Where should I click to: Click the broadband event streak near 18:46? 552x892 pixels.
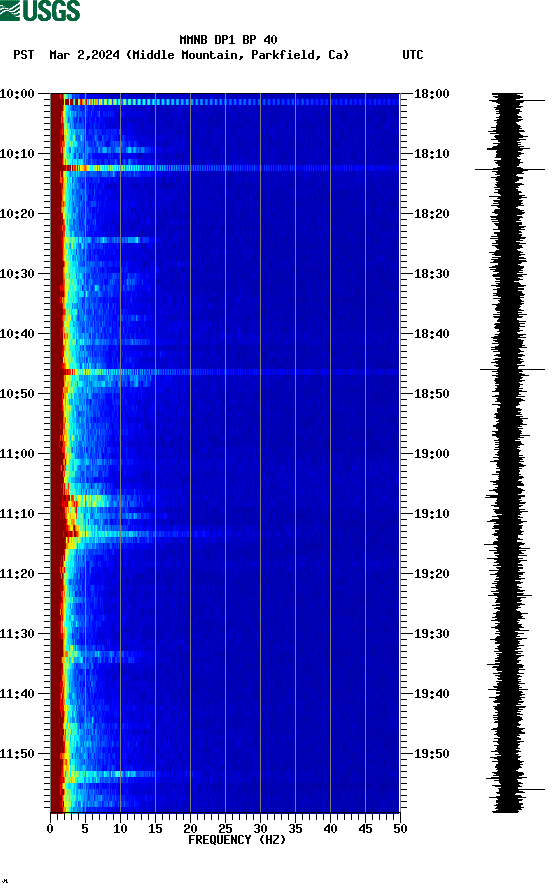point(230,372)
